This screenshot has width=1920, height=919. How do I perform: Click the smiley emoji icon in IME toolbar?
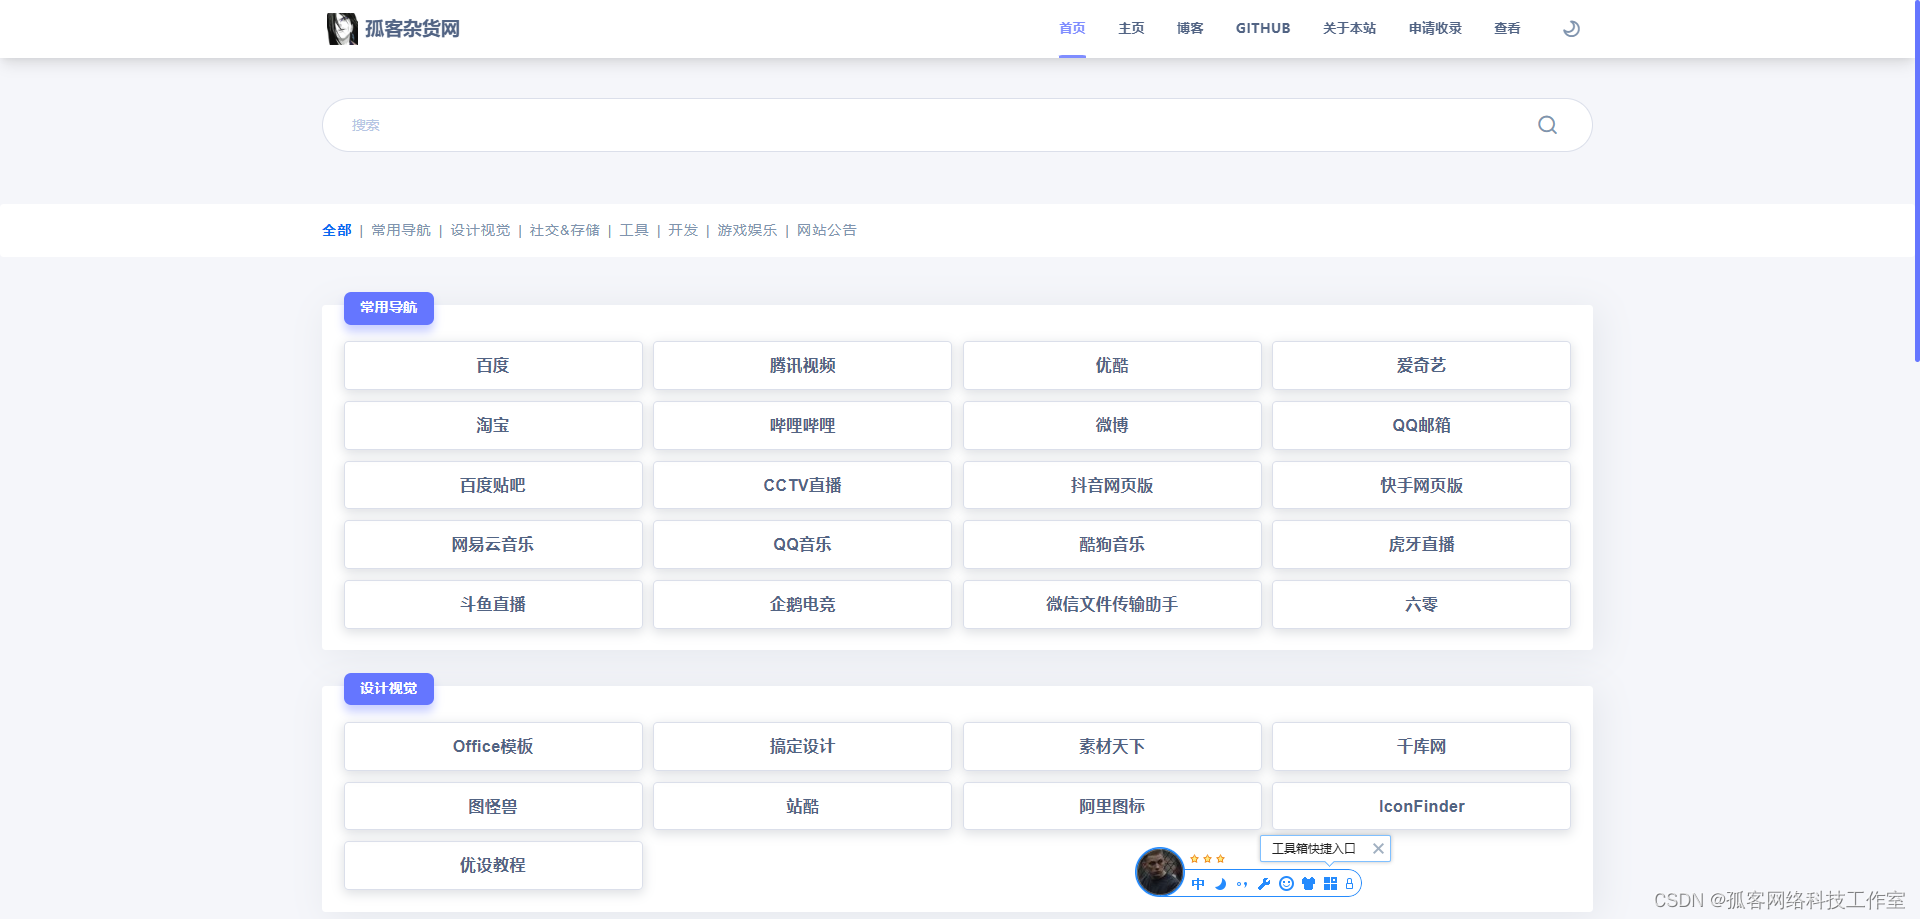pyautogui.click(x=1286, y=884)
